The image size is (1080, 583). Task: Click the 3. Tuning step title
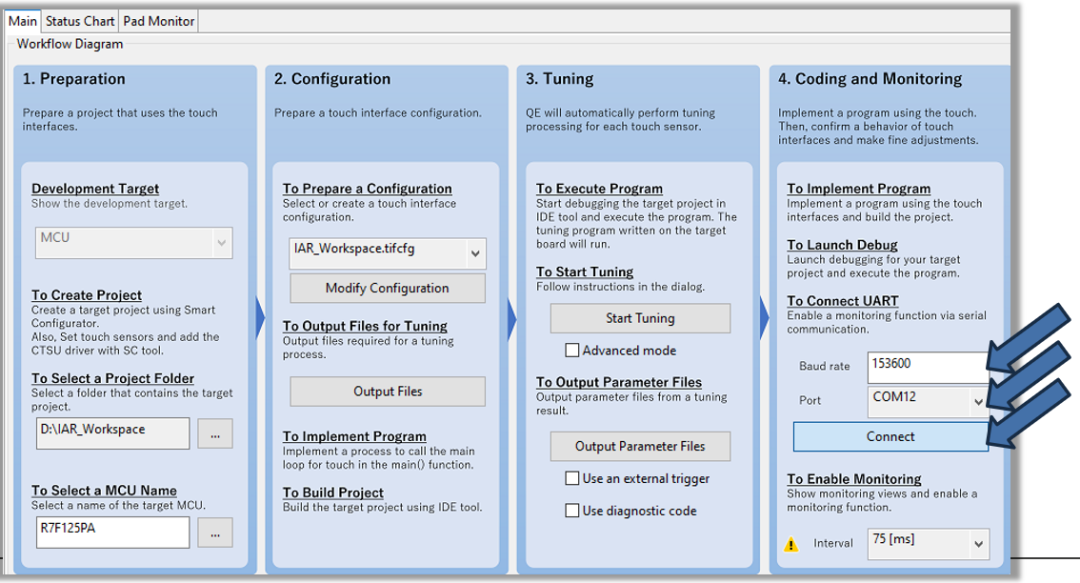click(559, 79)
